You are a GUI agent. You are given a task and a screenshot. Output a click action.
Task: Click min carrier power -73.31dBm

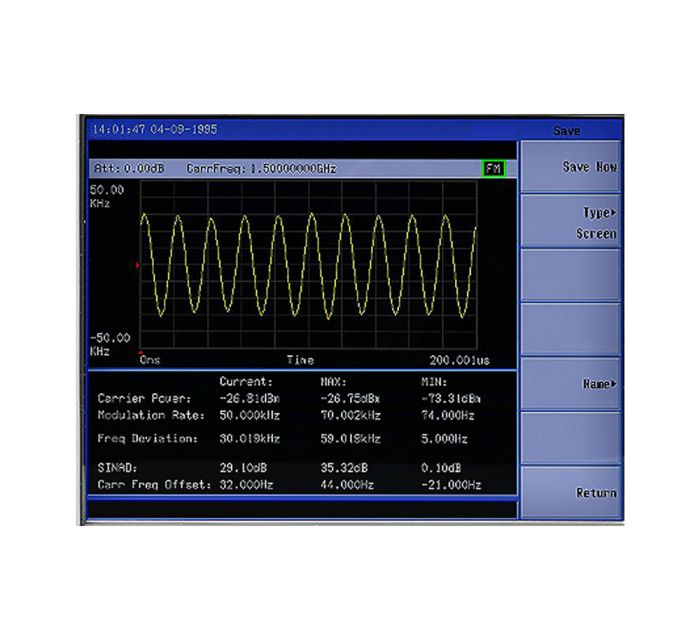(451, 398)
